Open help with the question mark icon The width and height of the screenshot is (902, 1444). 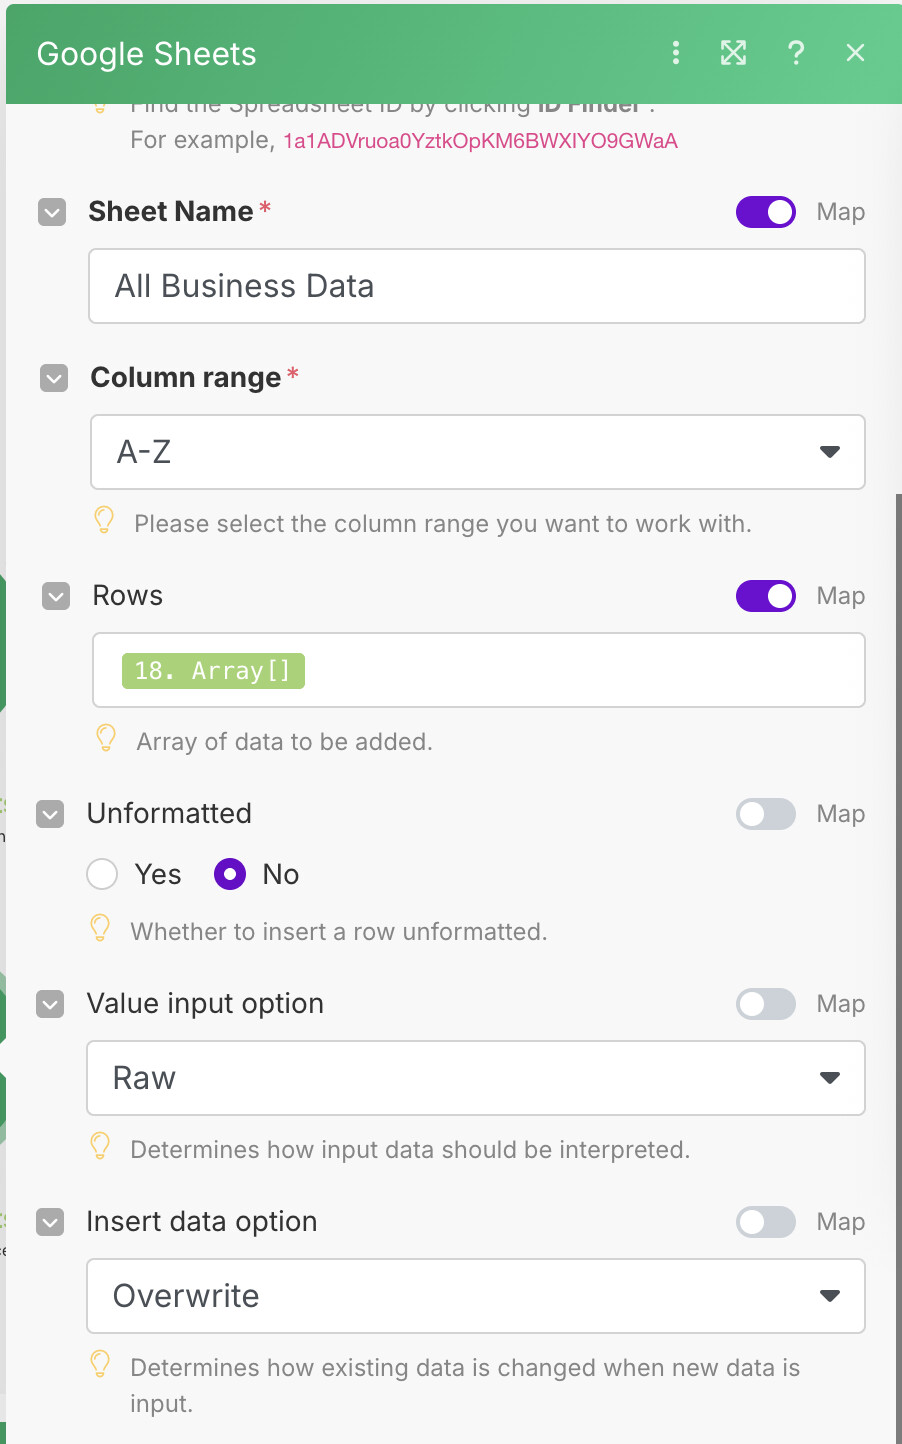point(796,53)
